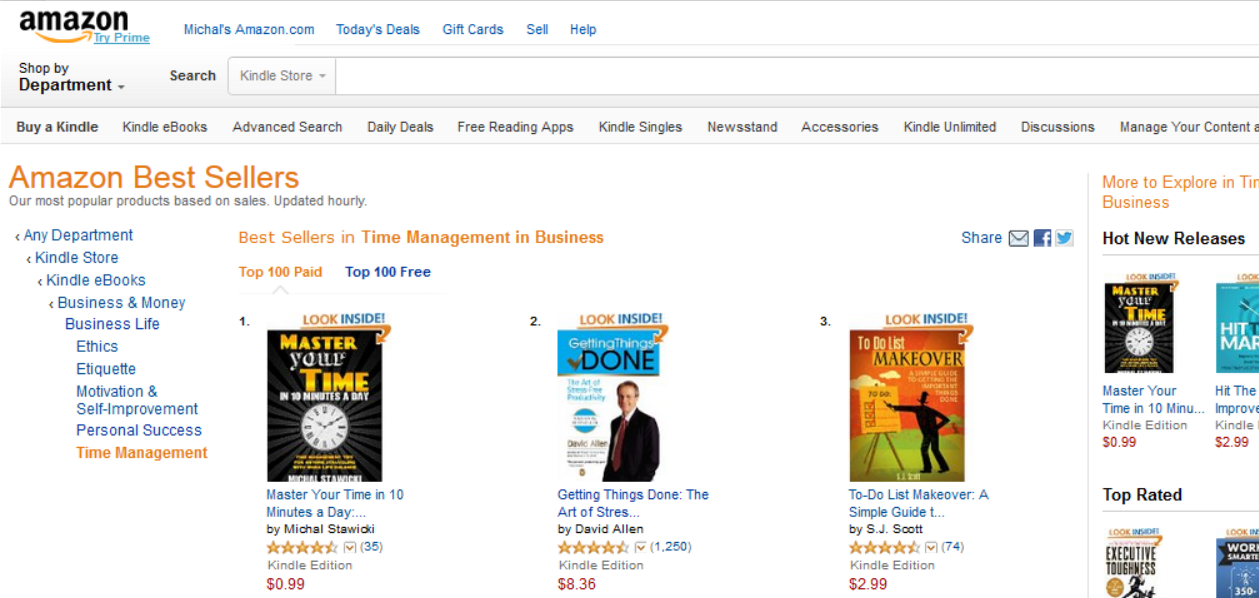Expand rating dropdown arrow for To-Do List Makeover
Screen dimensions: 1259x598
[x=931, y=547]
